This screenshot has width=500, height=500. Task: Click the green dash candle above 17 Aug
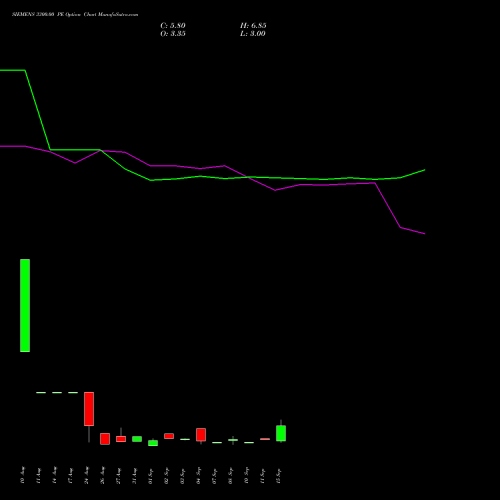point(73,393)
